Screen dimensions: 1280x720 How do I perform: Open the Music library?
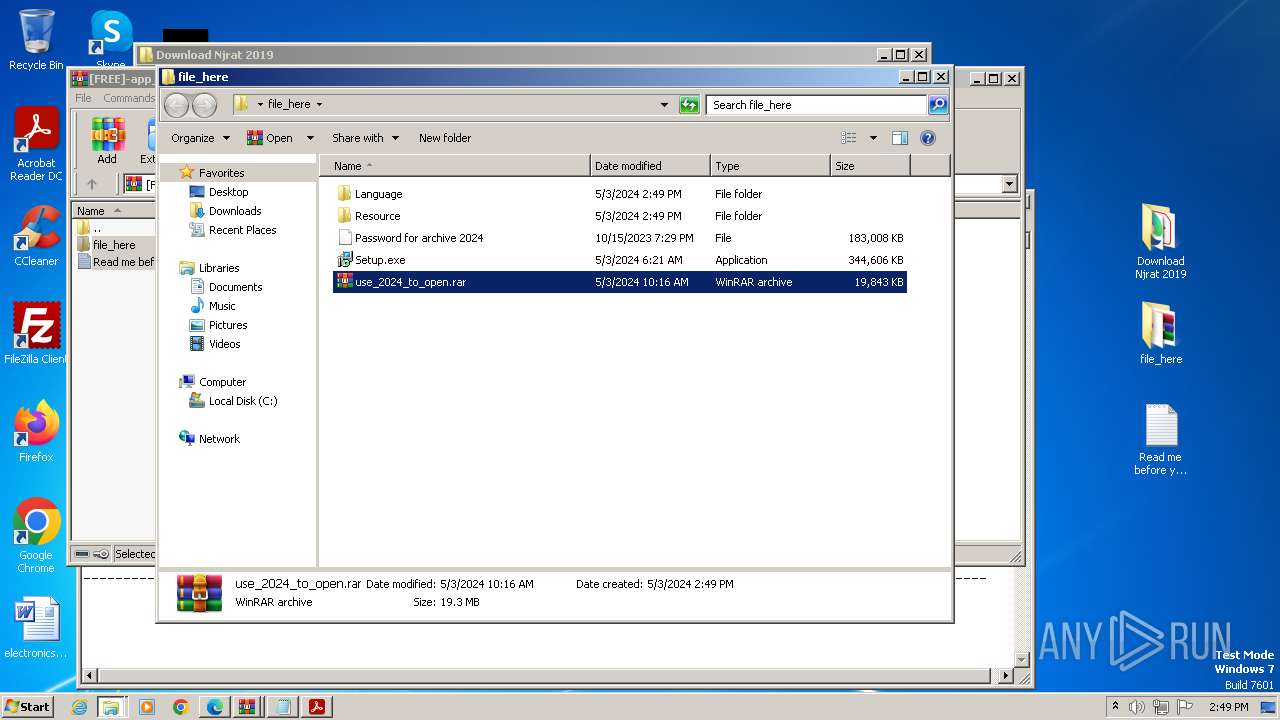click(x=222, y=306)
